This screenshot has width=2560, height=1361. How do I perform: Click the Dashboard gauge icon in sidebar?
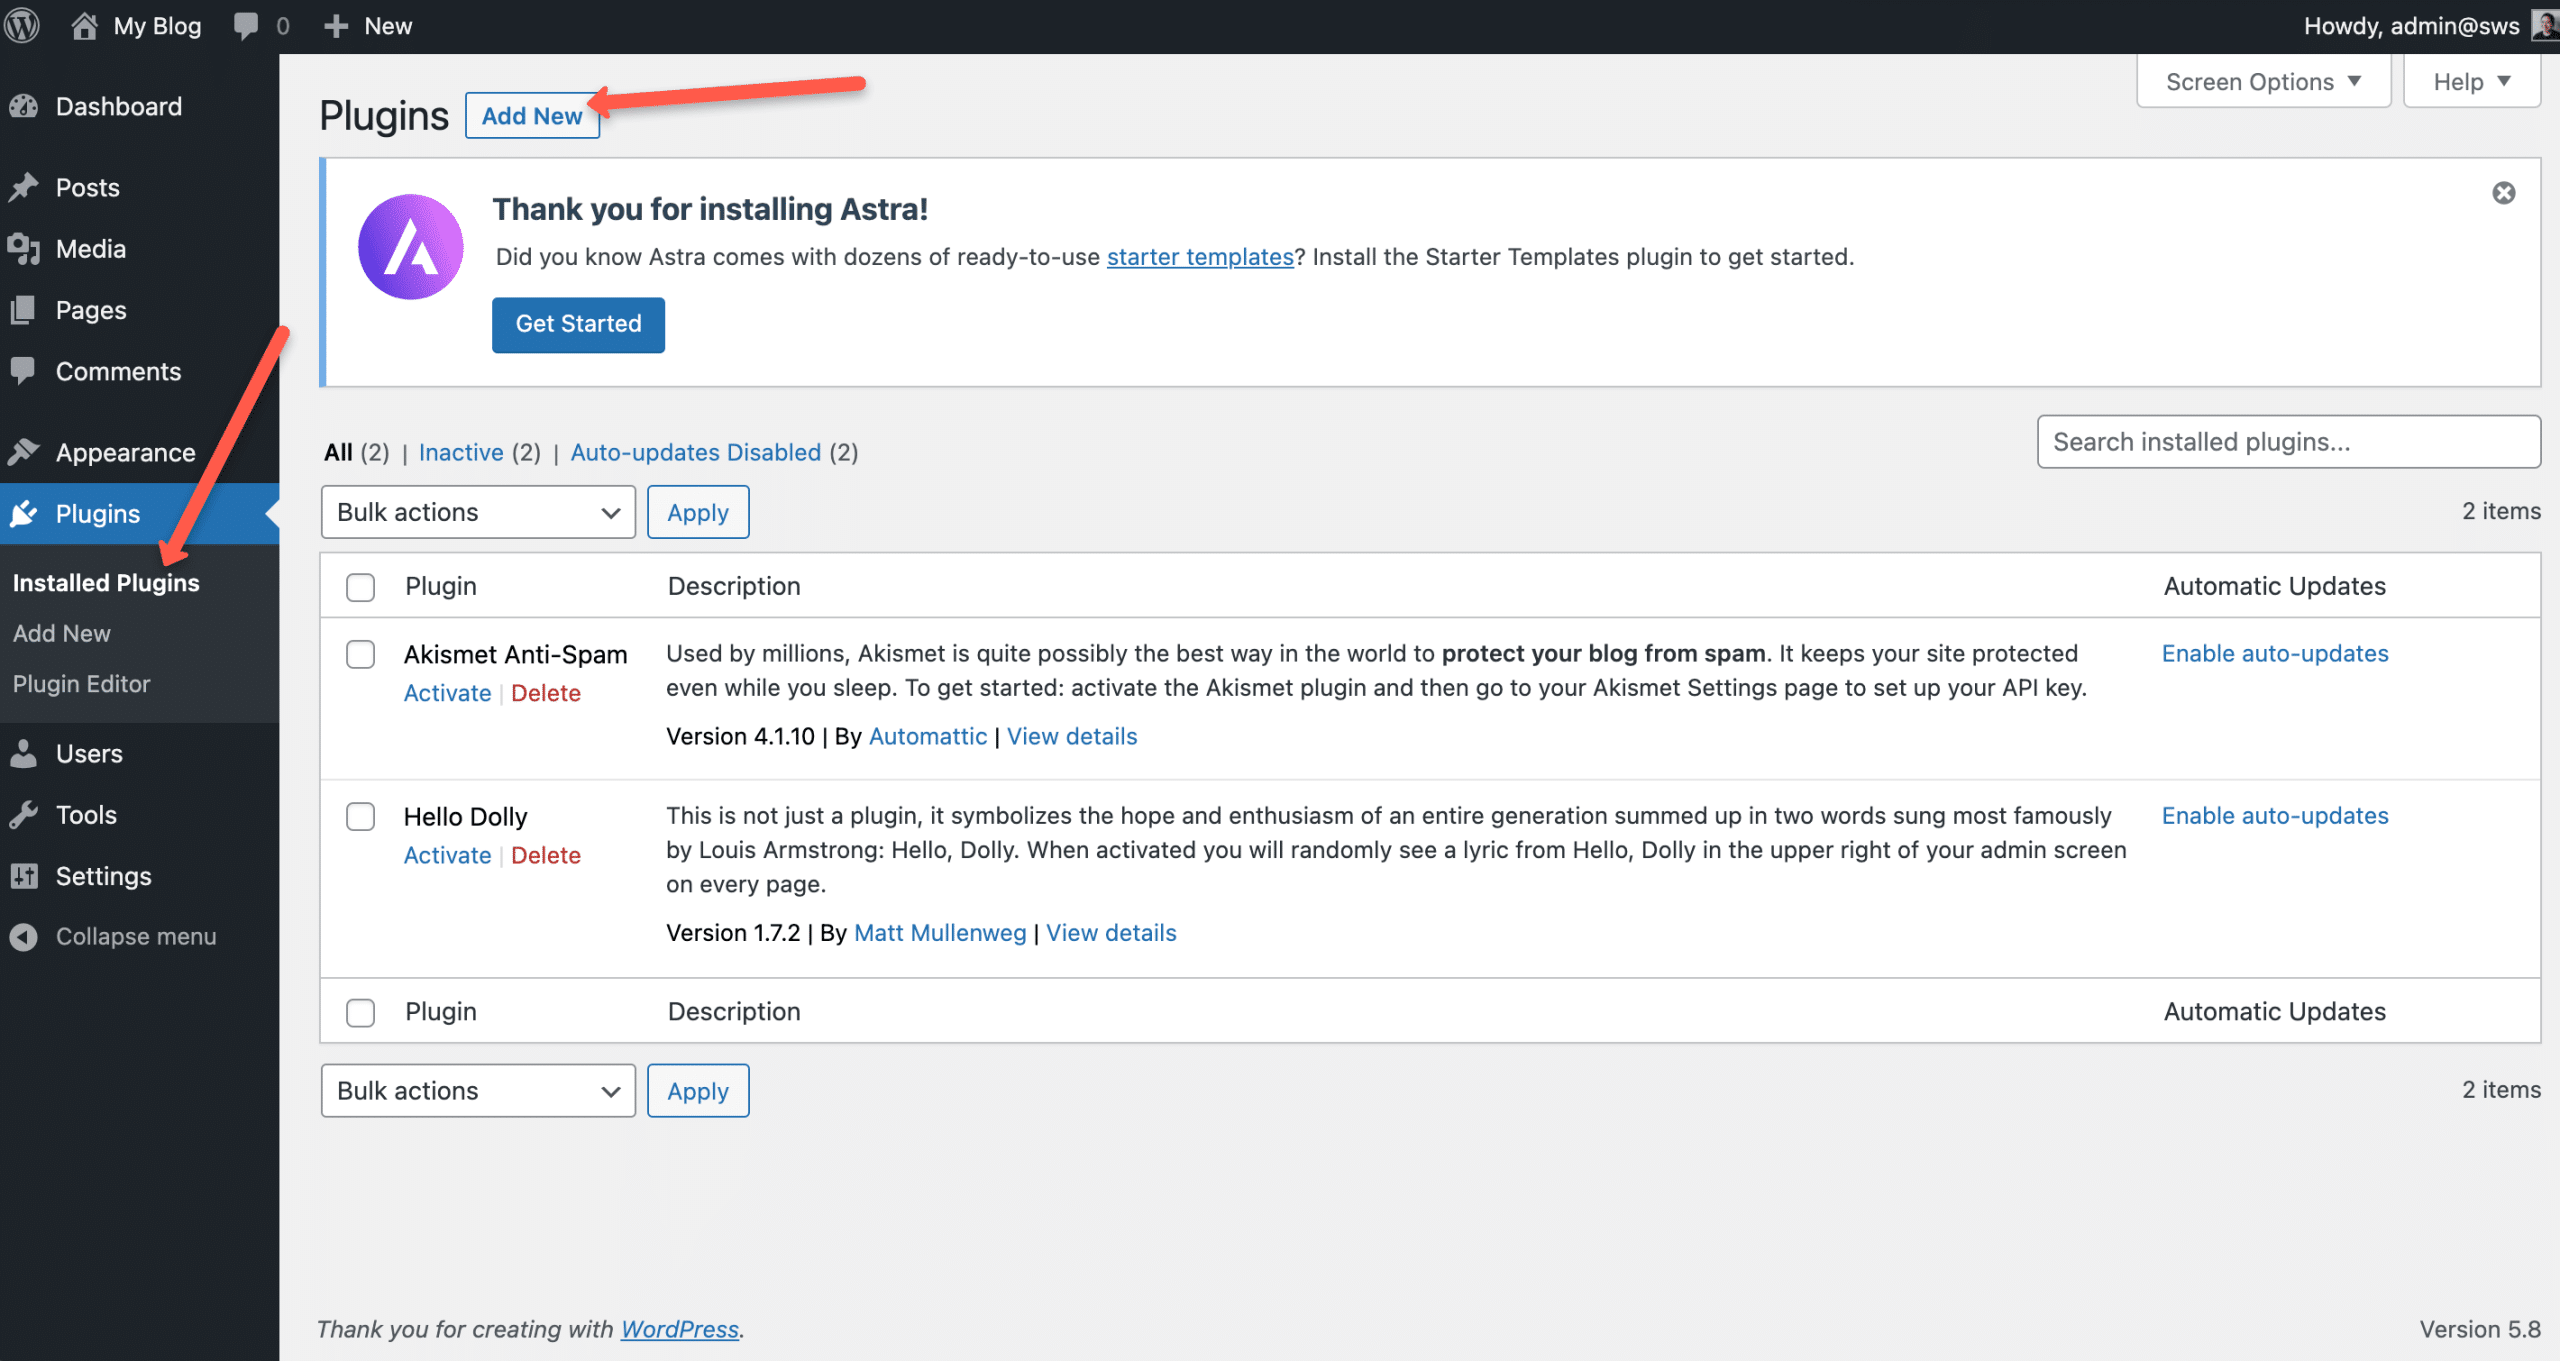[24, 107]
